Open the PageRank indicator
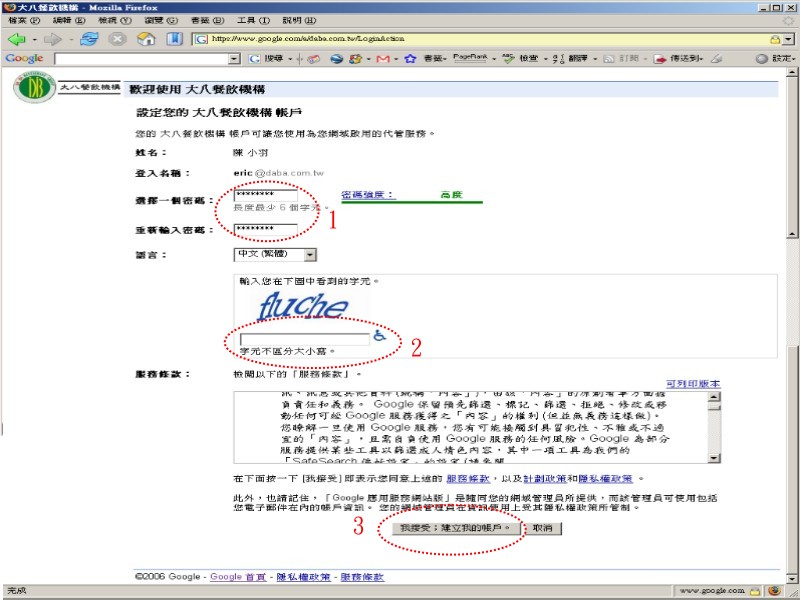 (x=470, y=58)
